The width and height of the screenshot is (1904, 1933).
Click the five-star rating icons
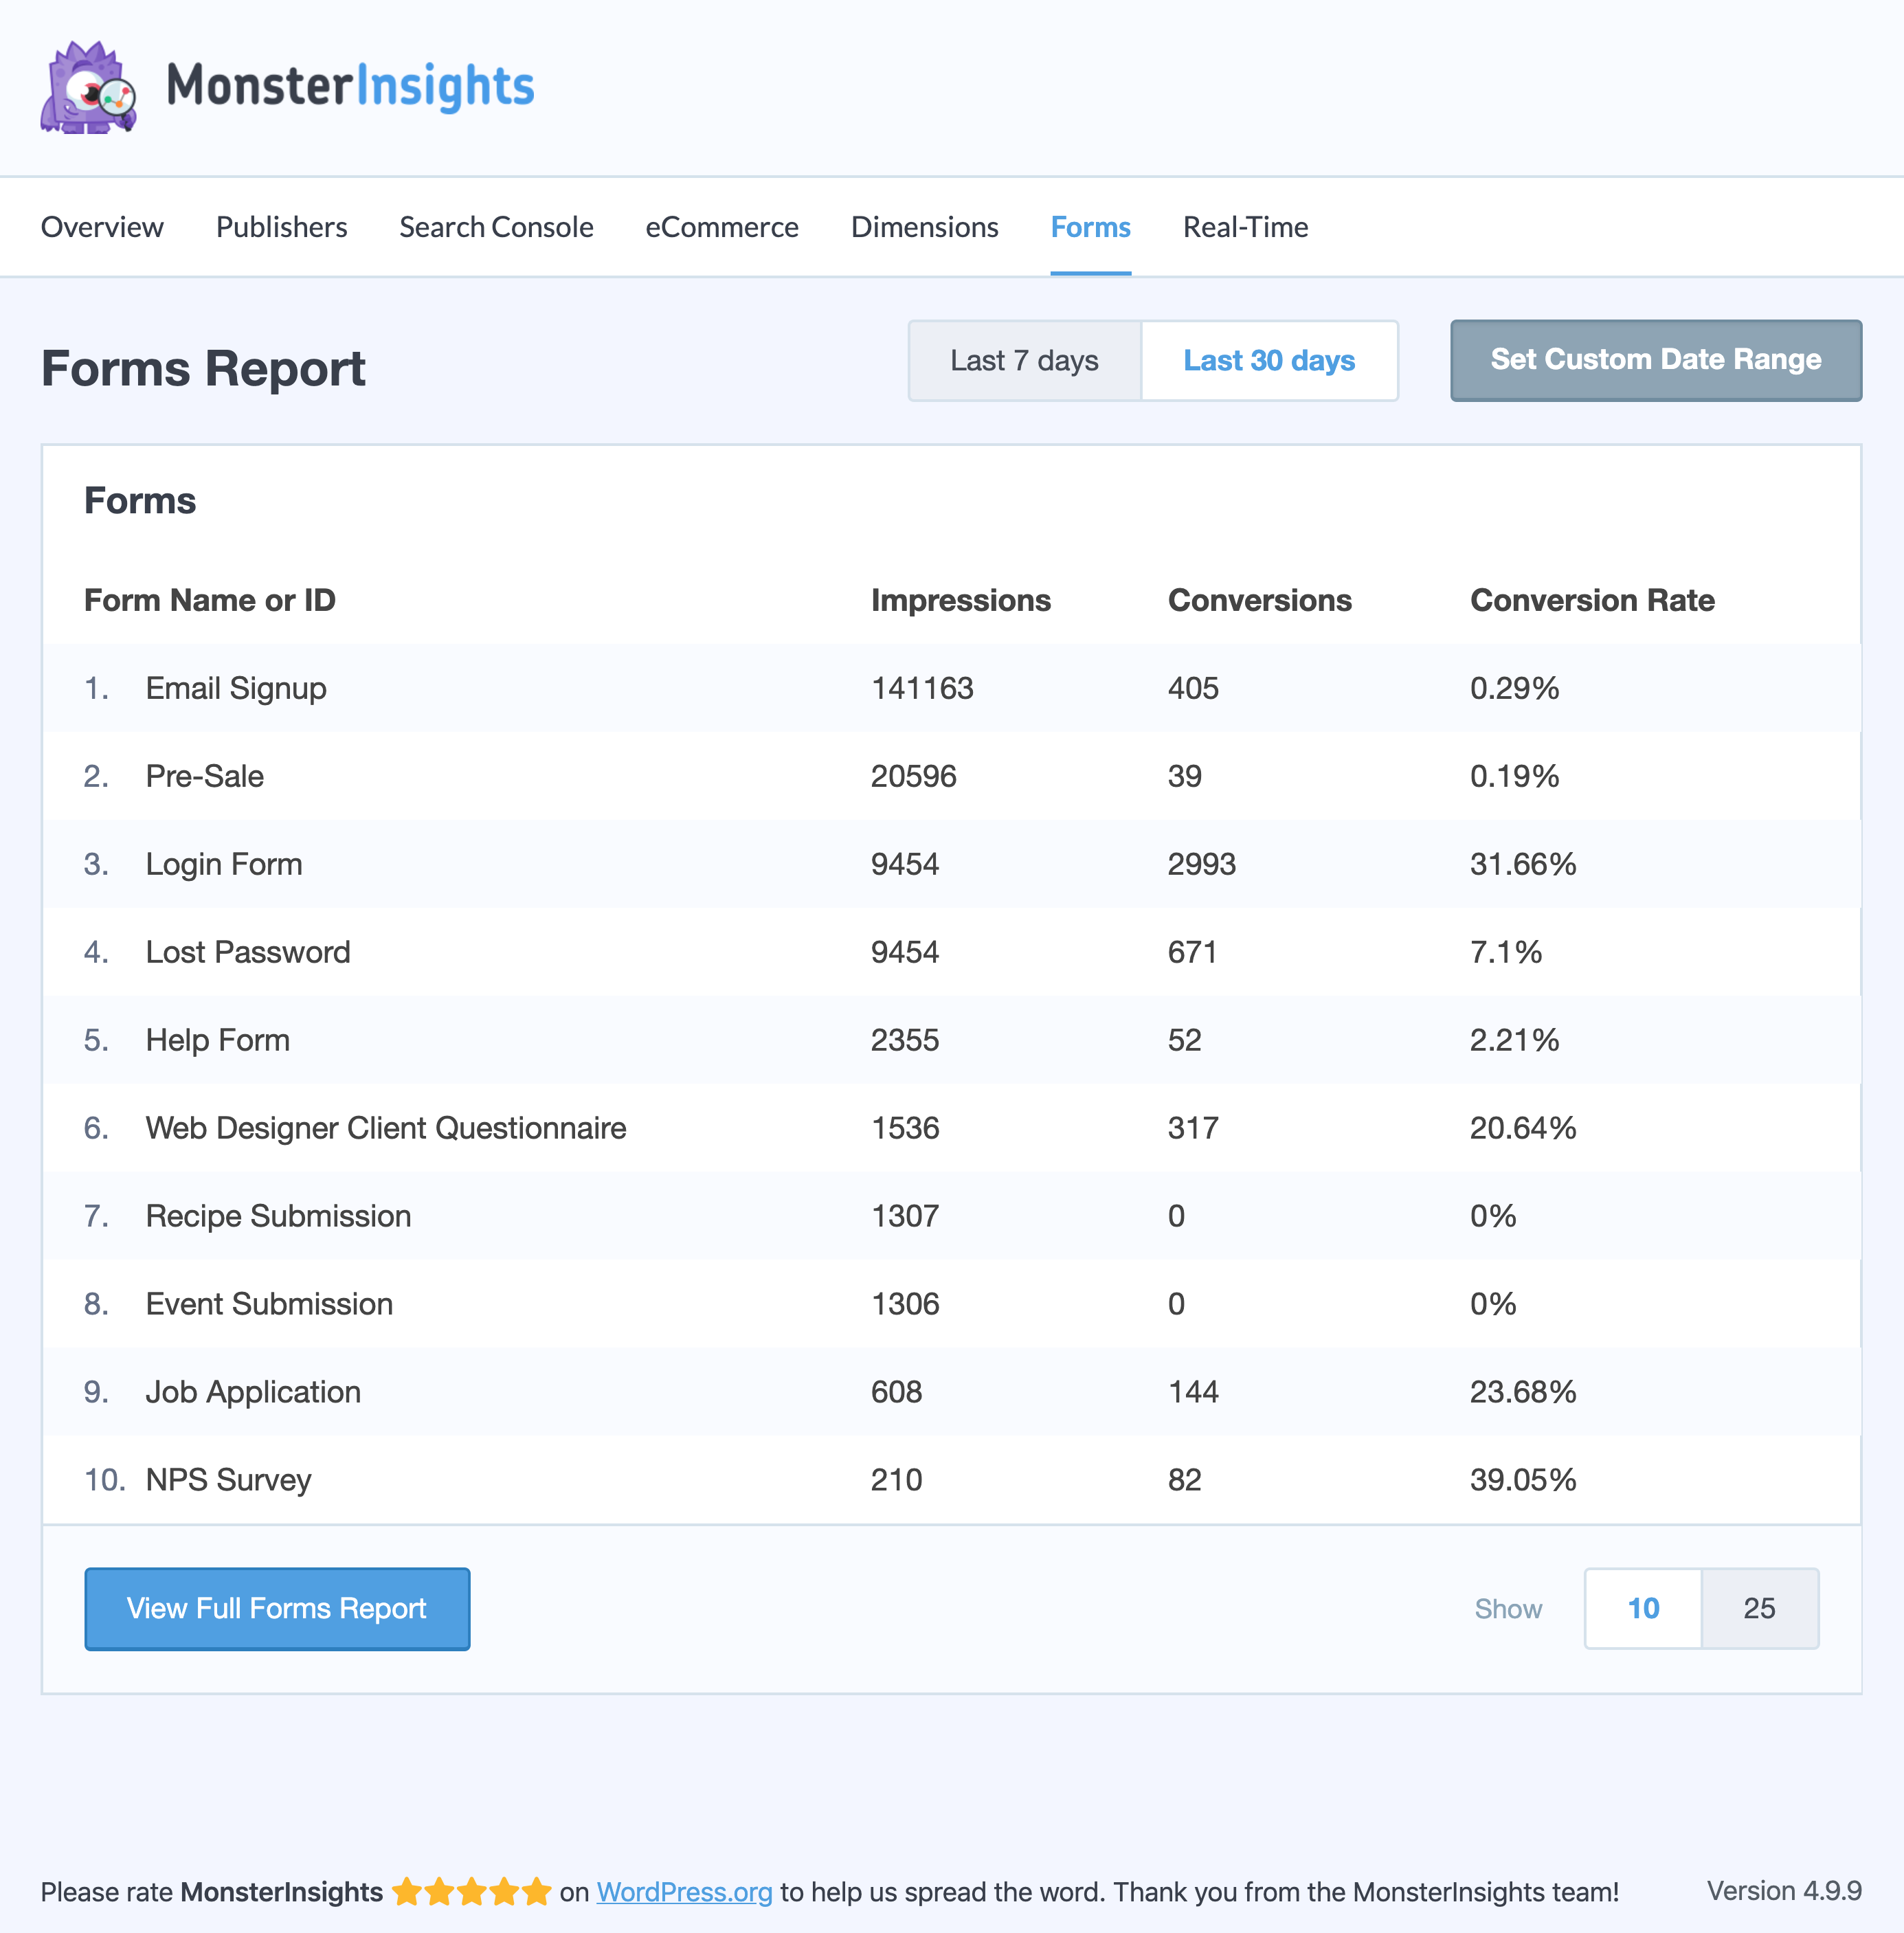(471, 1892)
